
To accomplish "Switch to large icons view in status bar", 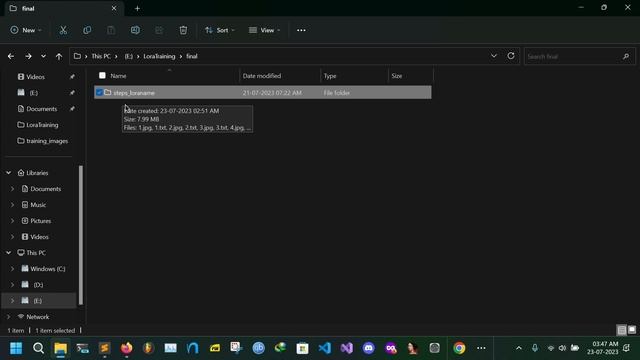I will click(x=632, y=330).
